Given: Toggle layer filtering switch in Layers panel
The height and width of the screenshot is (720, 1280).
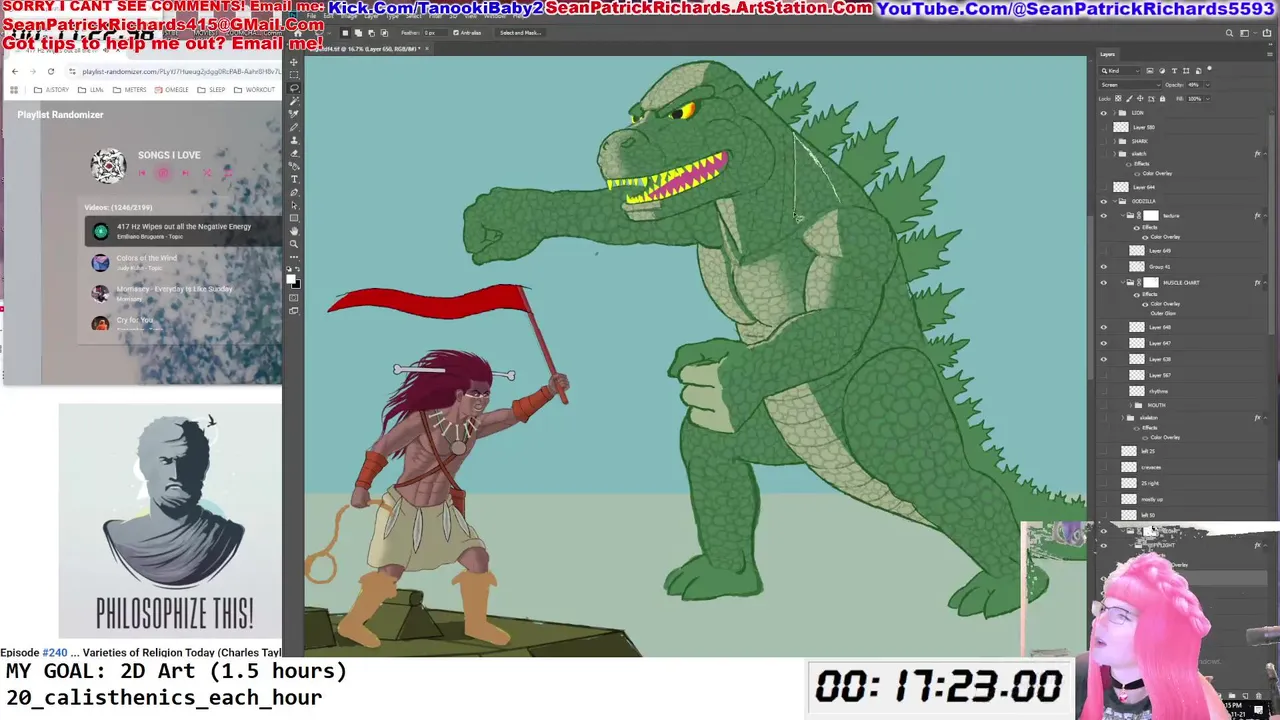Looking at the screenshot, I should [x=1209, y=68].
